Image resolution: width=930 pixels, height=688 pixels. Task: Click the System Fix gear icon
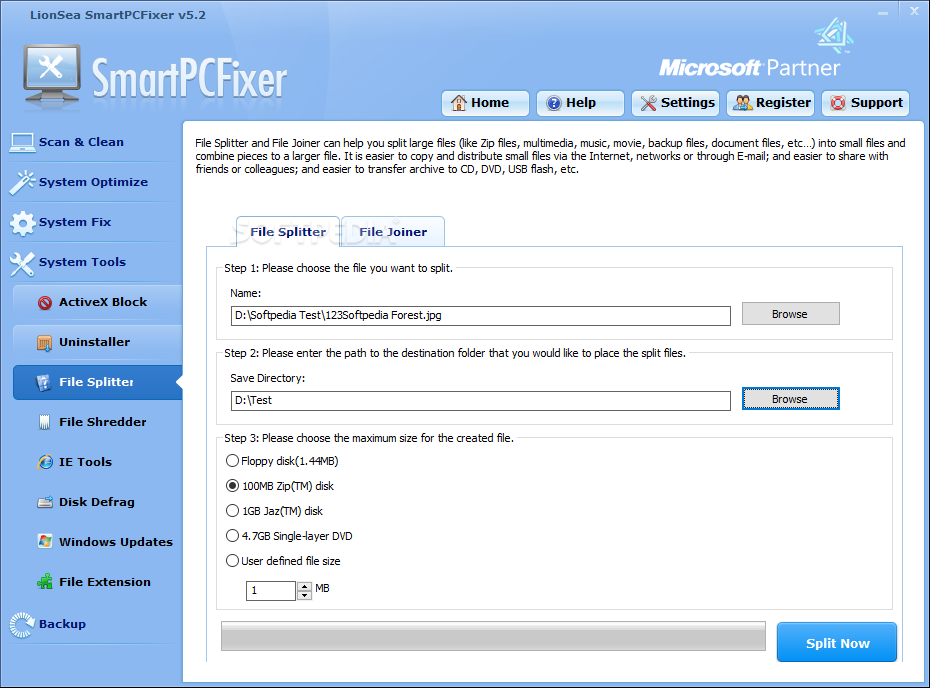23,223
